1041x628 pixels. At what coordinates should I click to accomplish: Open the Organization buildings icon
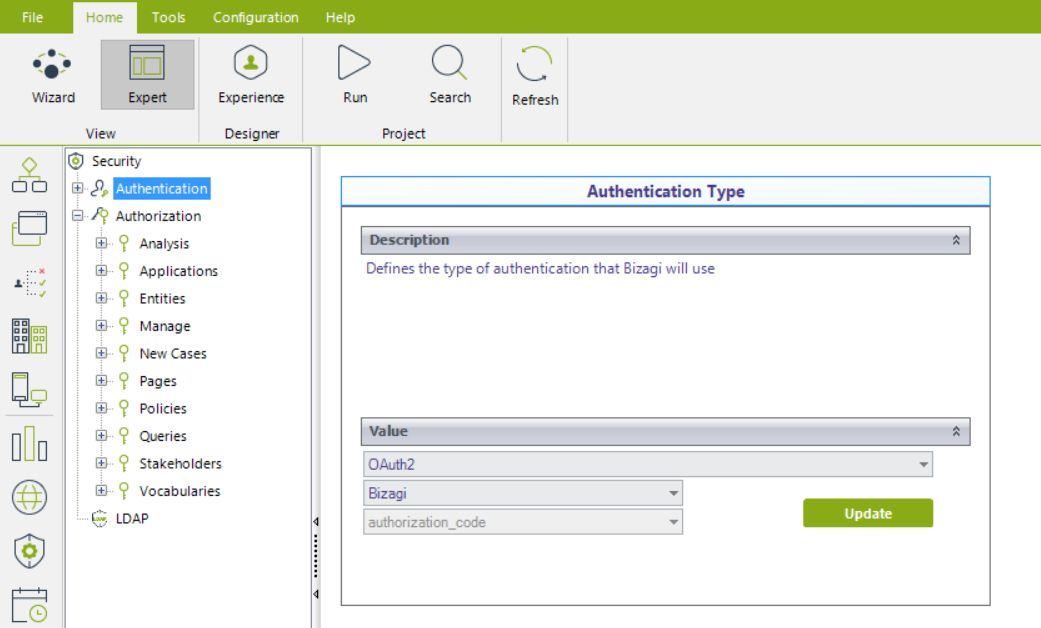pos(29,336)
